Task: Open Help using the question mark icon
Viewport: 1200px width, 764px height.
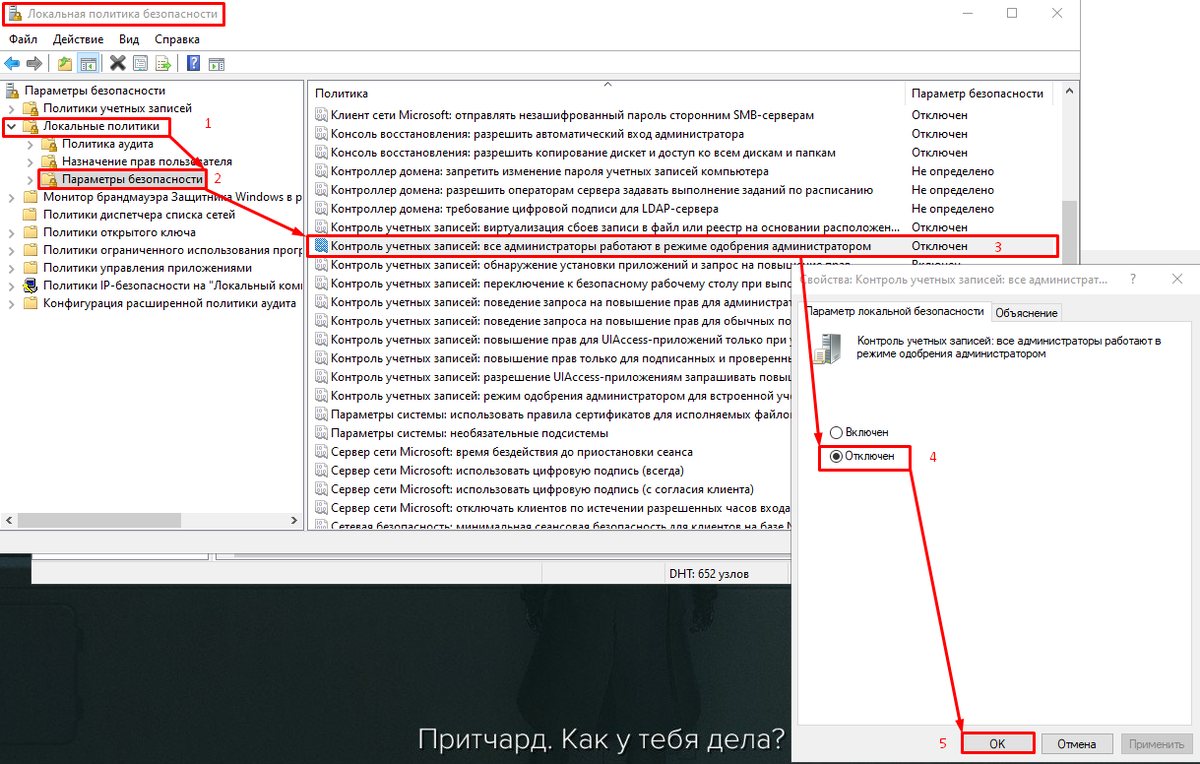Action: [193, 62]
